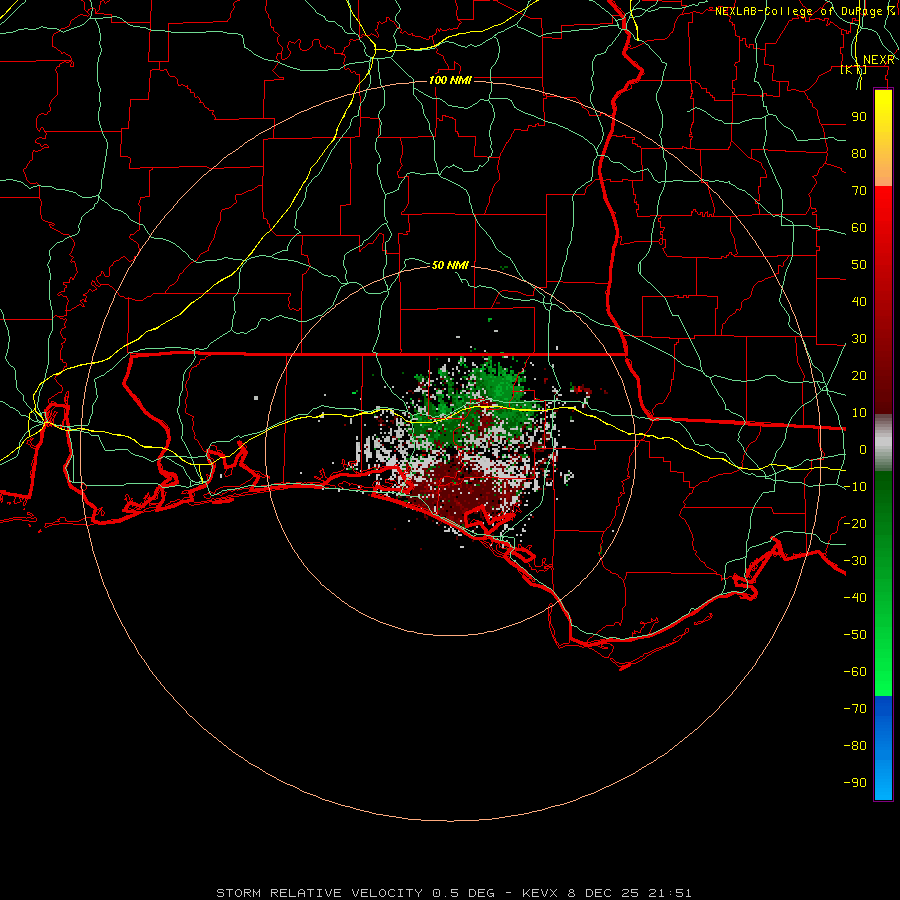Select the -70 label on the velocity scale
The image size is (900, 900).
[x=855, y=709]
